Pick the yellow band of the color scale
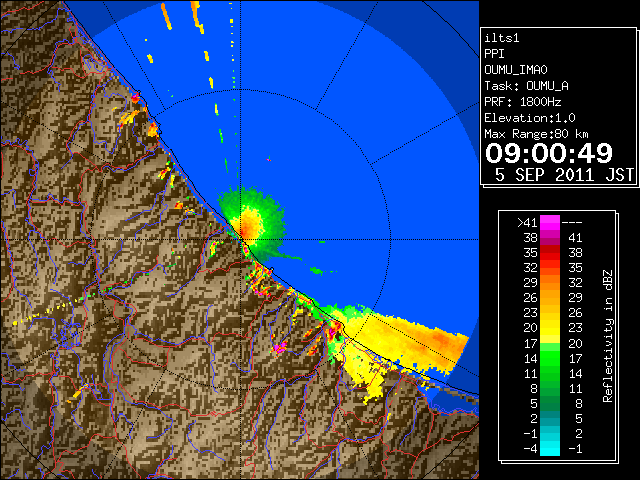This screenshot has width=640, height=480. pyautogui.click(x=550, y=328)
